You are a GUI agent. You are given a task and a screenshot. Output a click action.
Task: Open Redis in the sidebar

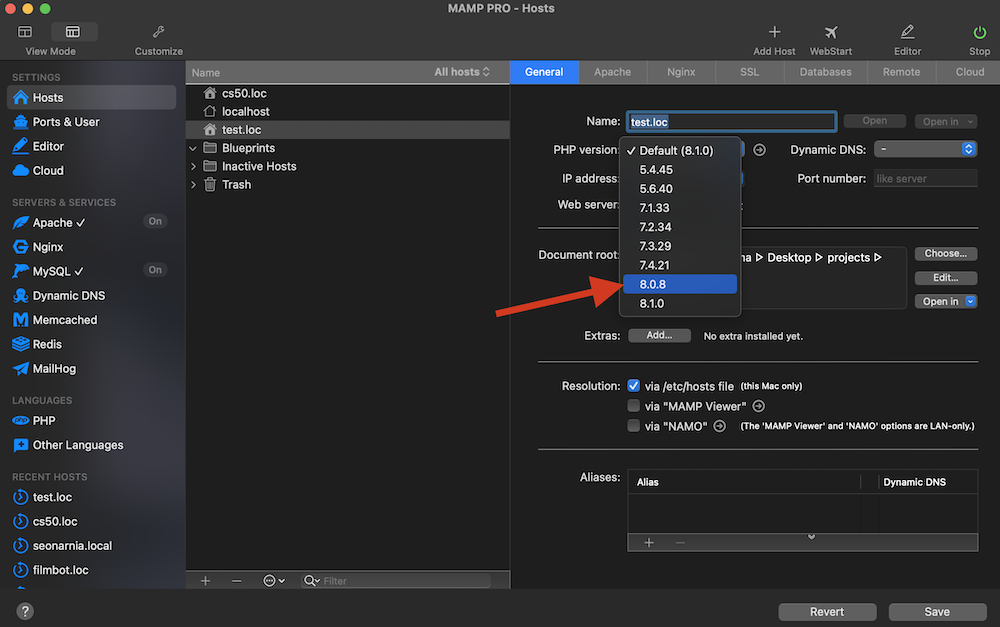pyautogui.click(x=47, y=344)
